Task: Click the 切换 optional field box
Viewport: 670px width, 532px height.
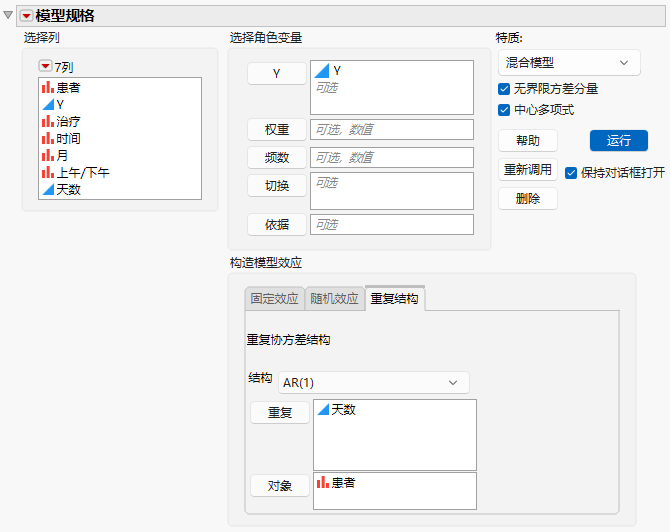Action: 392,191
